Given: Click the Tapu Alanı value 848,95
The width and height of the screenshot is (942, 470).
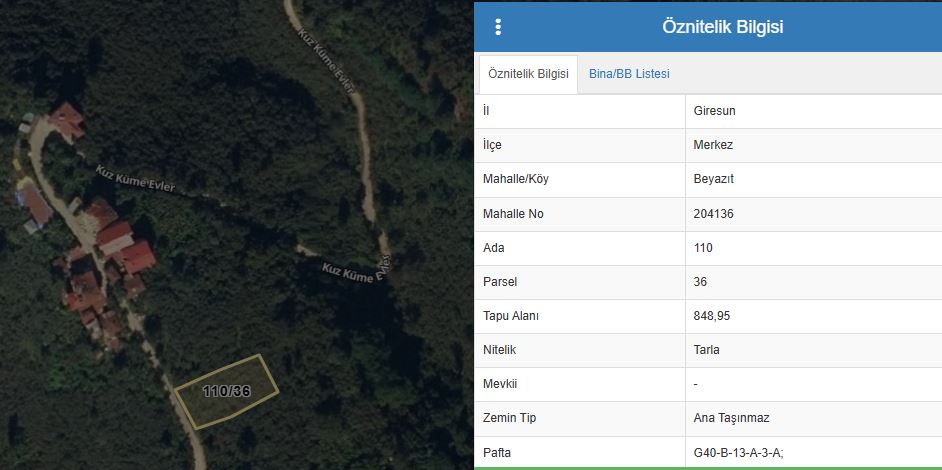Looking at the screenshot, I should [712, 316].
